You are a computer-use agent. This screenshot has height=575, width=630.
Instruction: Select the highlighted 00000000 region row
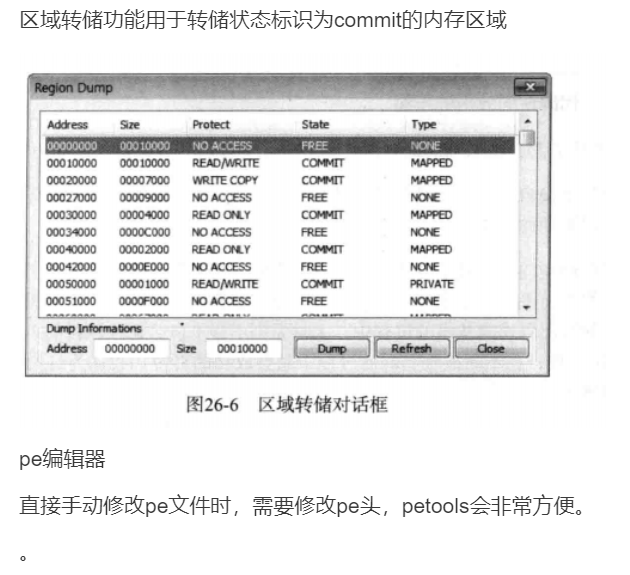click(280, 145)
